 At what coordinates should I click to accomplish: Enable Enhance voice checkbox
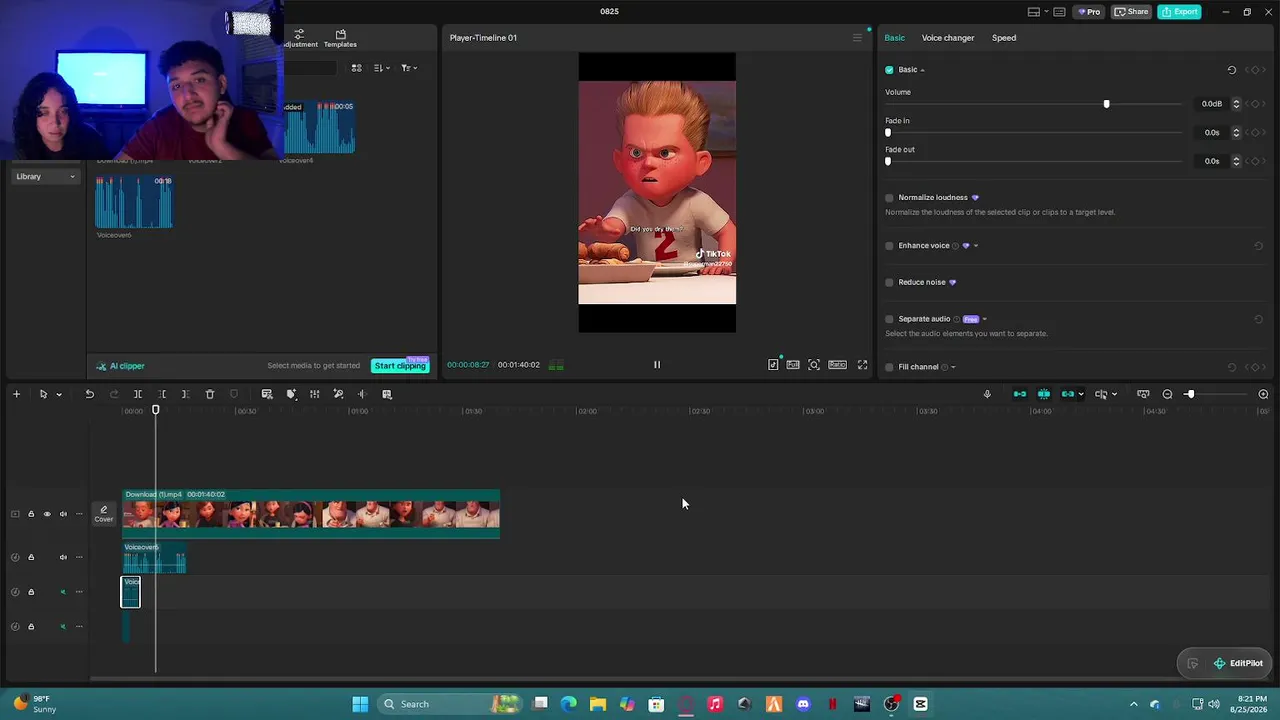coord(889,246)
